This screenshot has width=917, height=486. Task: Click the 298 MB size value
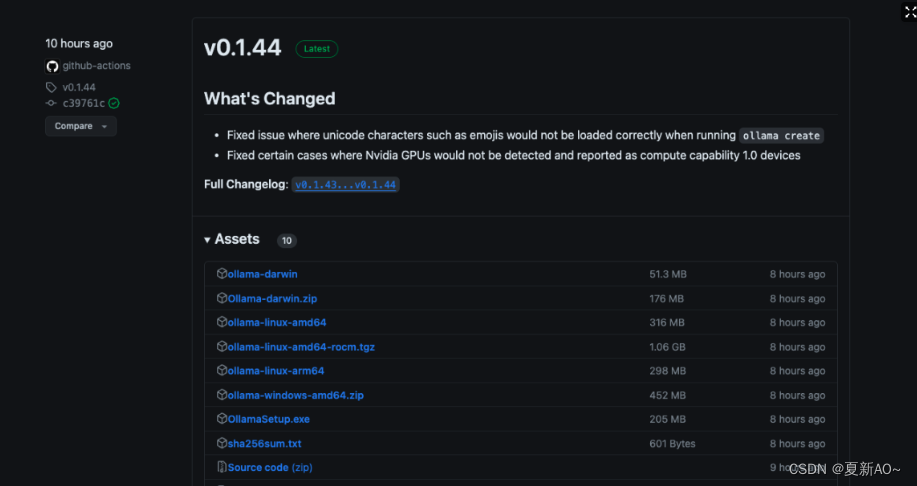pyautogui.click(x=667, y=371)
